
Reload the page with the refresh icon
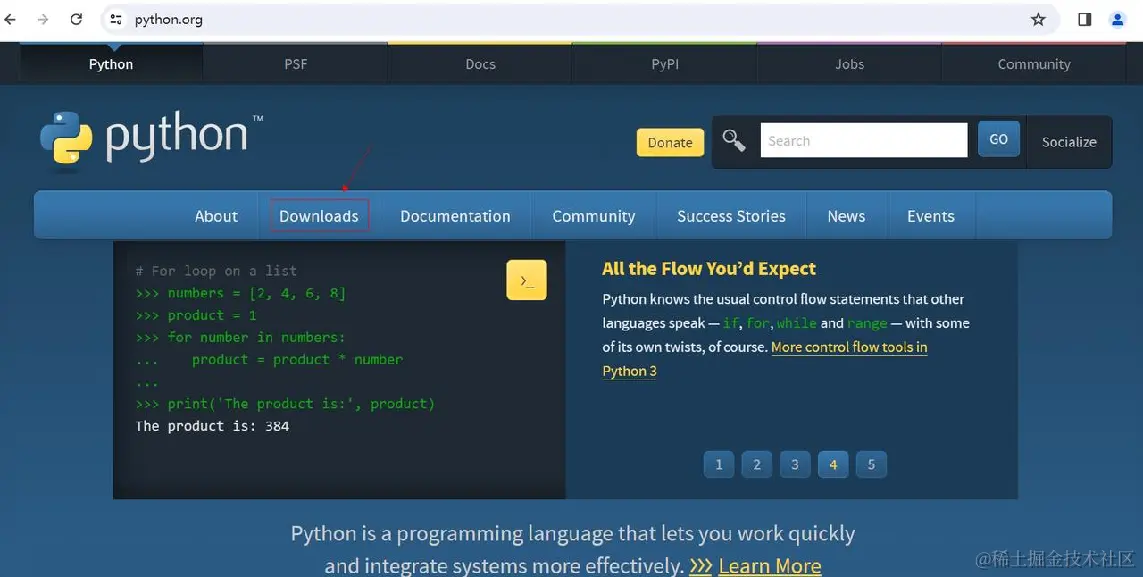click(77, 20)
